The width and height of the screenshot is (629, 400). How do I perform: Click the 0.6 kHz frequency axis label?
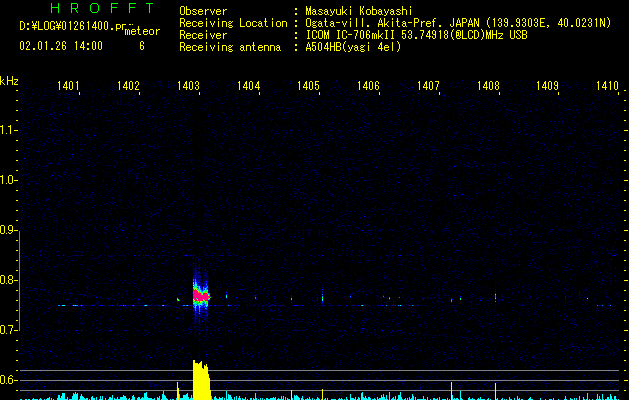[7, 380]
